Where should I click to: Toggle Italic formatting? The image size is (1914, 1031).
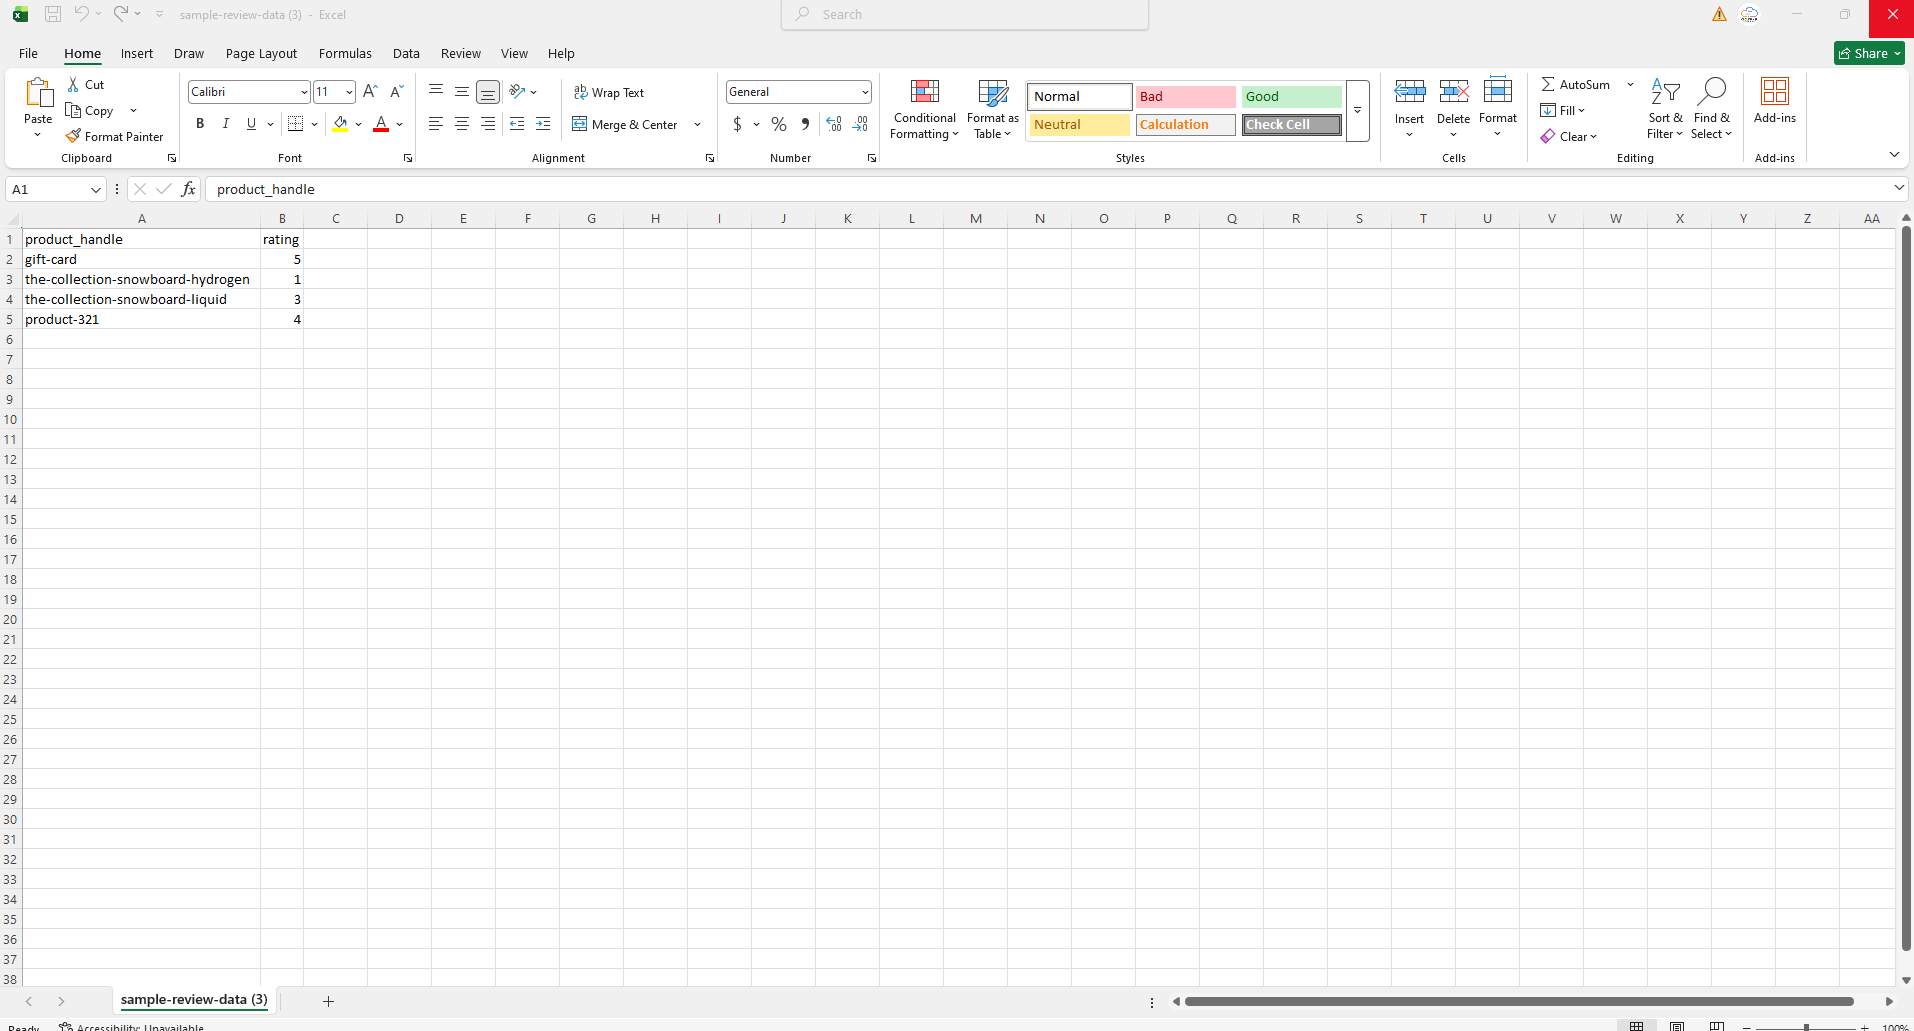tap(226, 124)
